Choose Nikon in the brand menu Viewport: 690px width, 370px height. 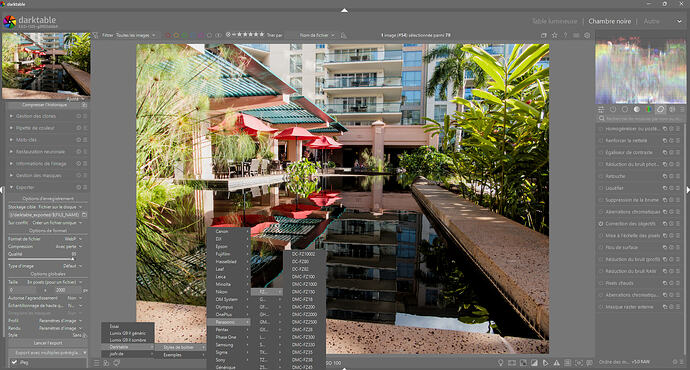tap(228, 292)
